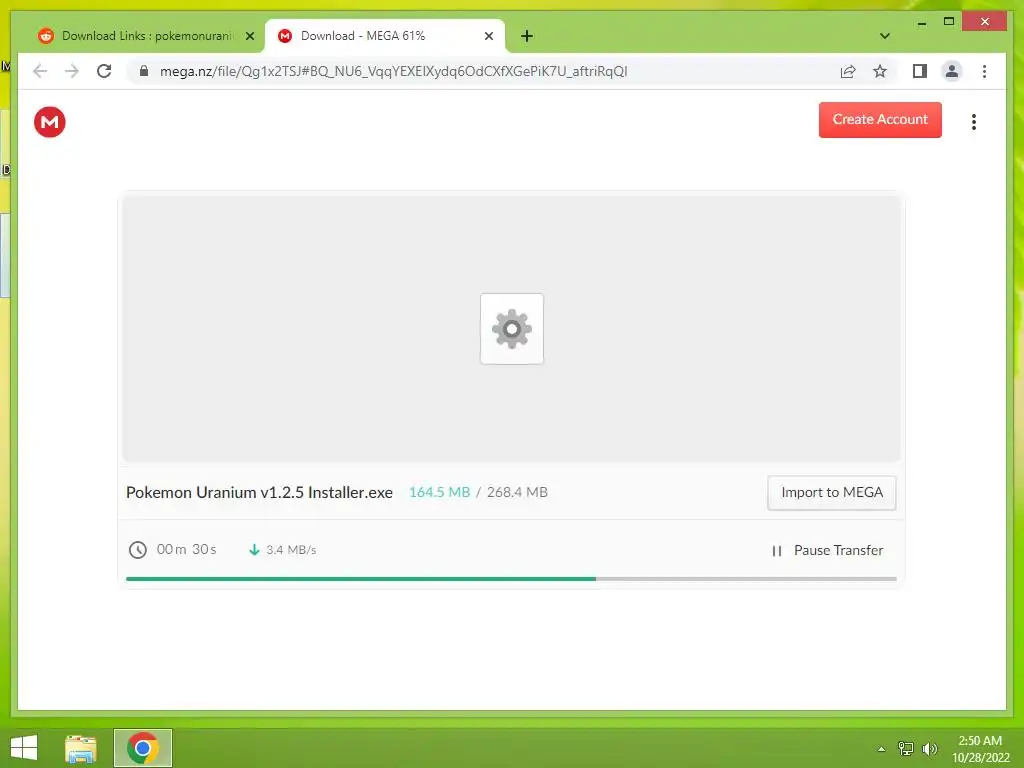Expand the tab search dropdown
This screenshot has width=1024, height=768.
point(884,36)
